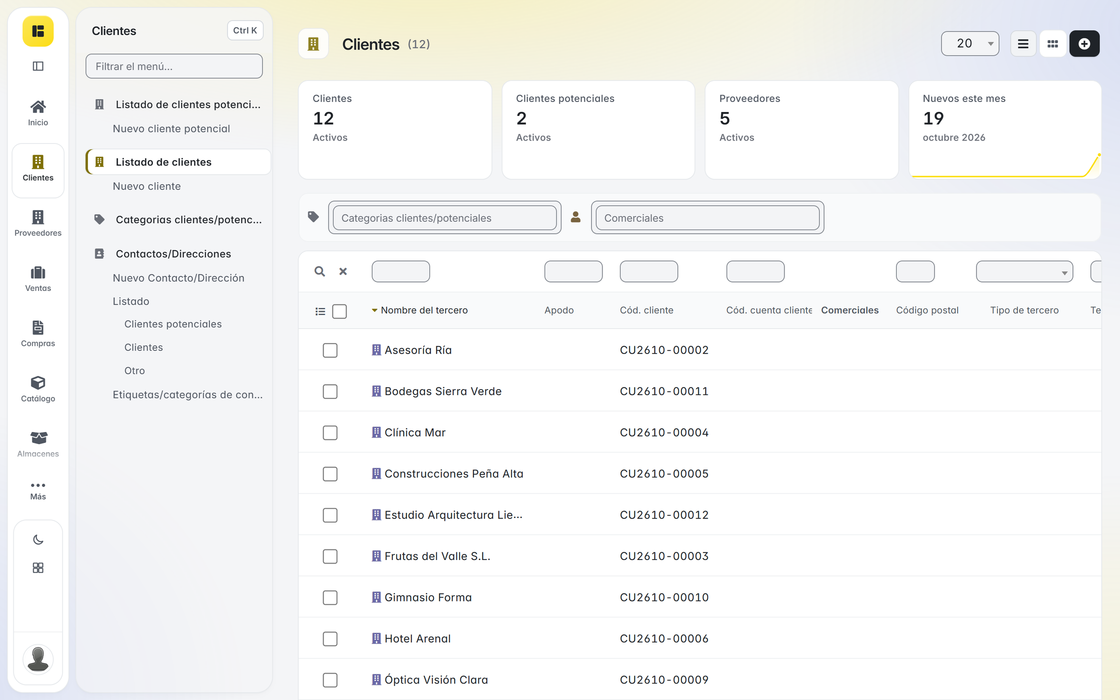Open Contactos/Direcciones menu entry
The height and width of the screenshot is (700, 1120).
(174, 254)
